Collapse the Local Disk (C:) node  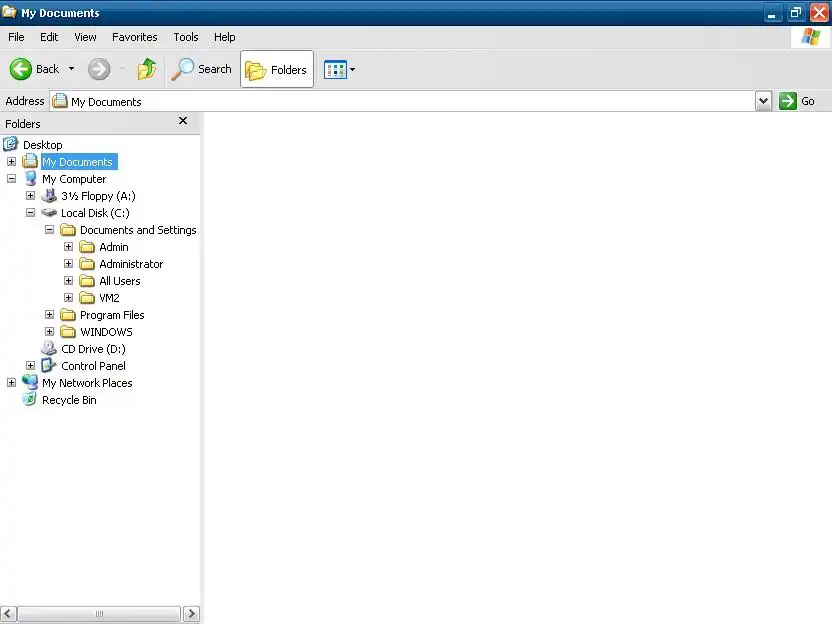tap(30, 213)
